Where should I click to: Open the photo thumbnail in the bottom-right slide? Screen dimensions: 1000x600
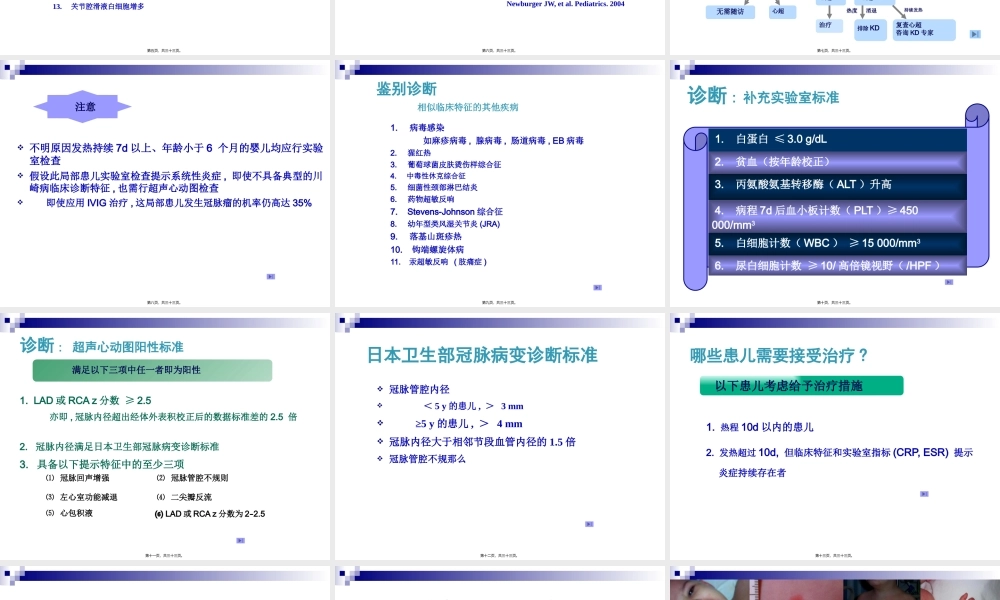click(834, 590)
